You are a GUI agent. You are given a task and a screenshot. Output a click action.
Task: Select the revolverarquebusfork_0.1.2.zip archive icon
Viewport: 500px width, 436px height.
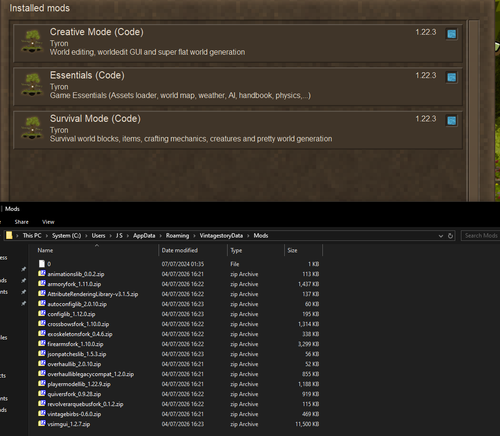(x=42, y=404)
